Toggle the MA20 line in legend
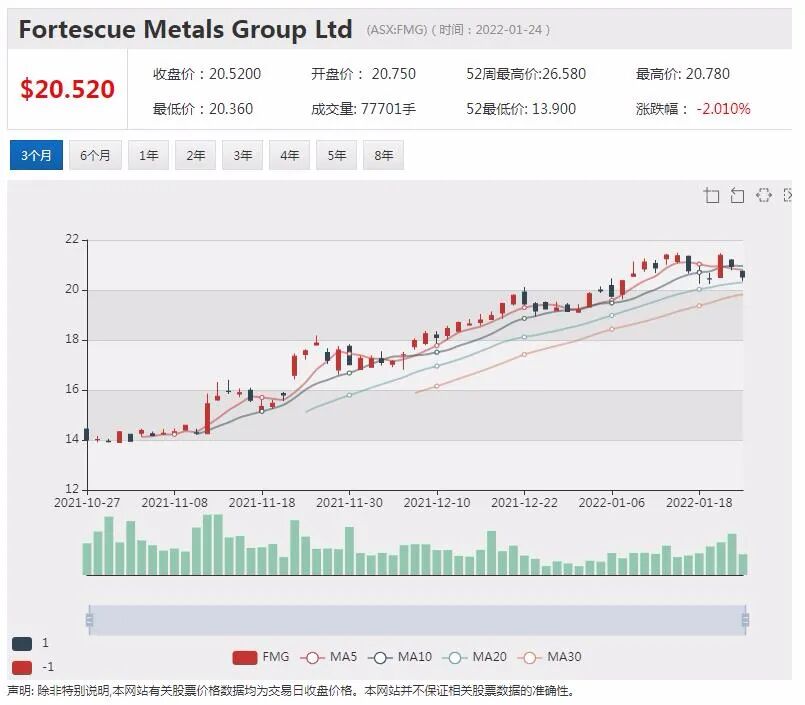 click(475, 657)
